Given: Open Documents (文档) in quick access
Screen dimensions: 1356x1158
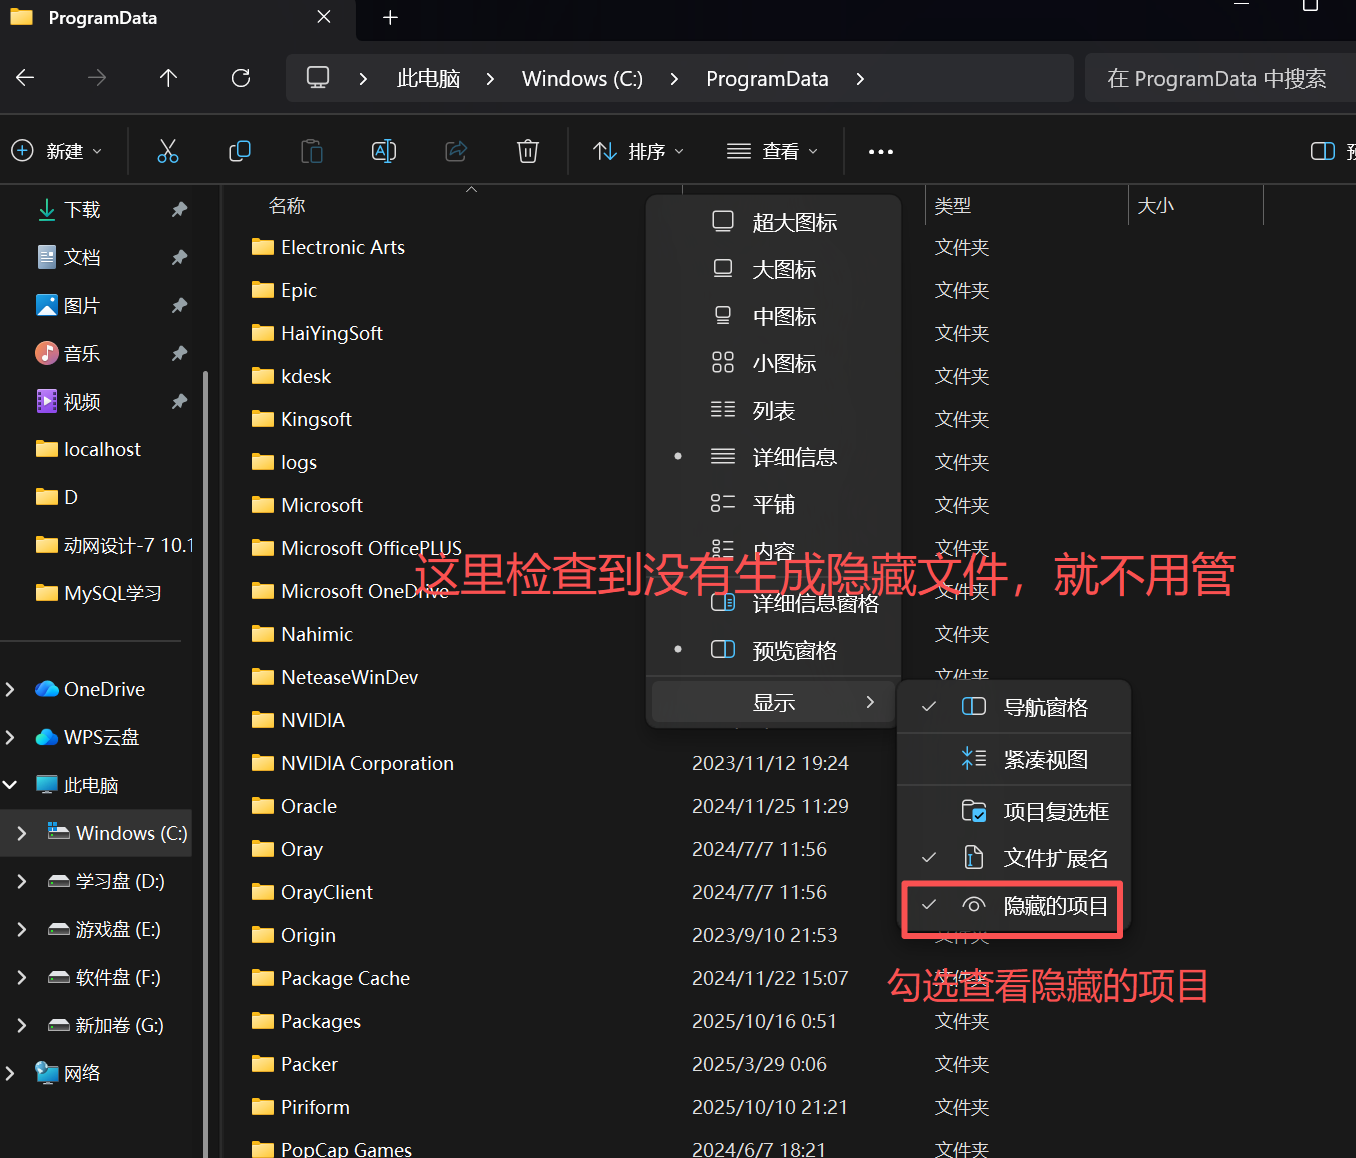Looking at the screenshot, I should [x=82, y=257].
